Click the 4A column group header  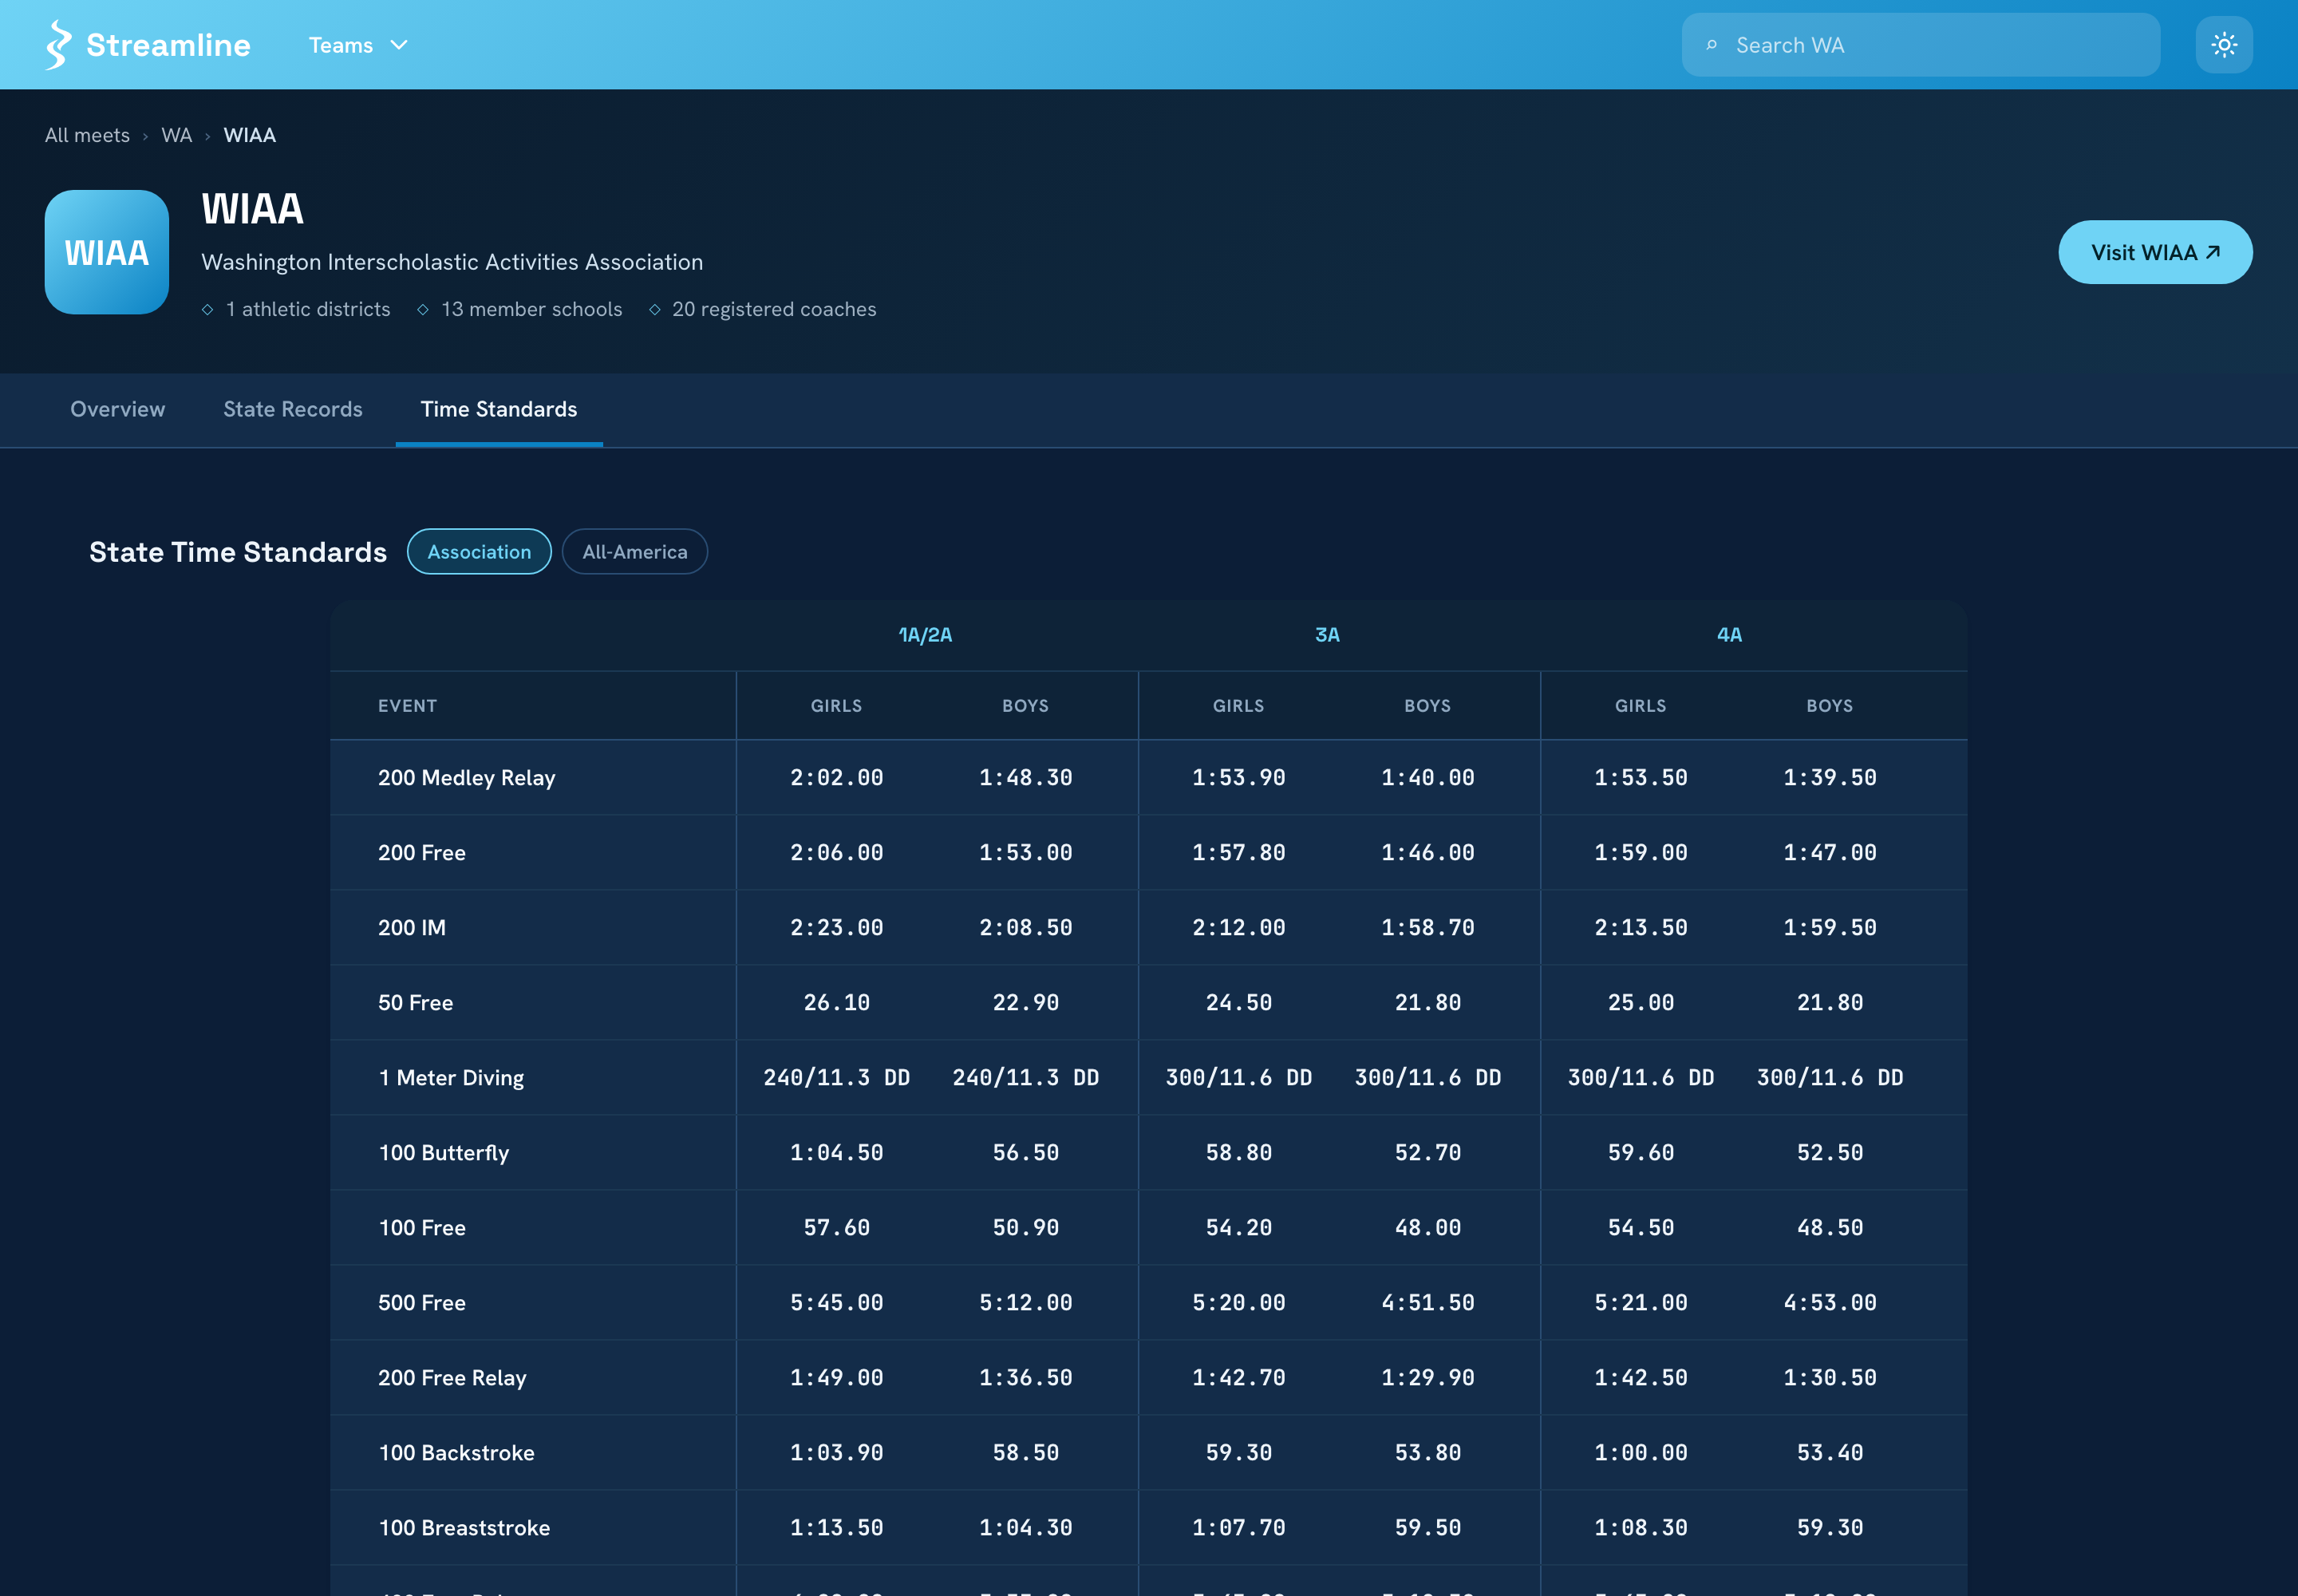coord(1729,635)
